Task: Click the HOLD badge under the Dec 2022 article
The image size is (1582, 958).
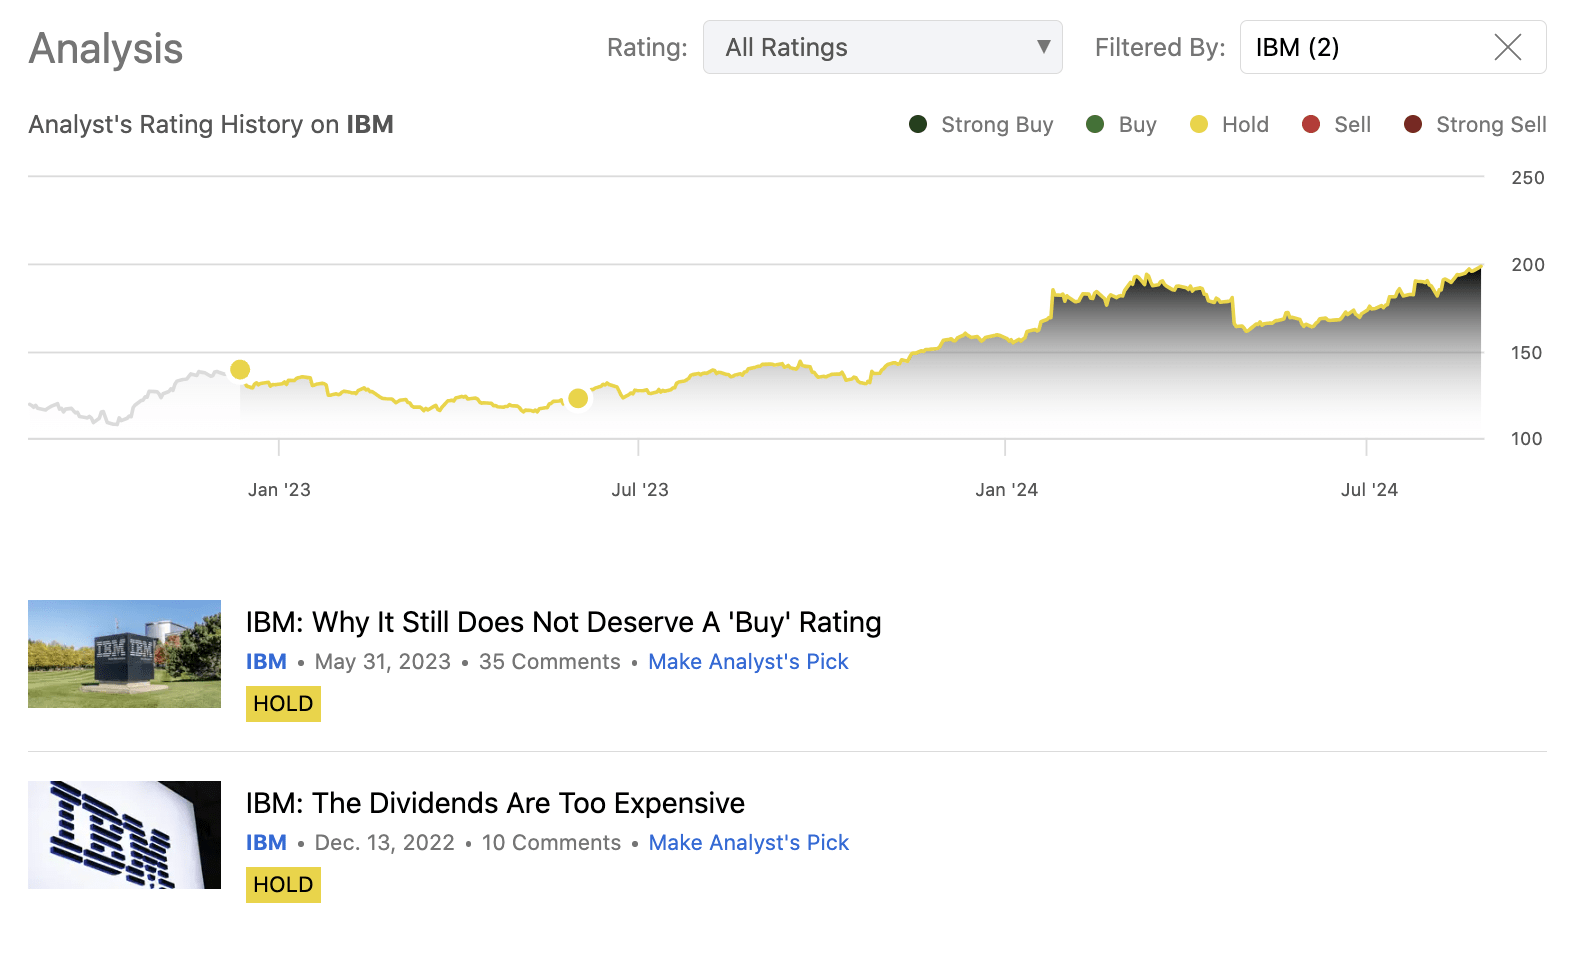Action: pyautogui.click(x=283, y=885)
